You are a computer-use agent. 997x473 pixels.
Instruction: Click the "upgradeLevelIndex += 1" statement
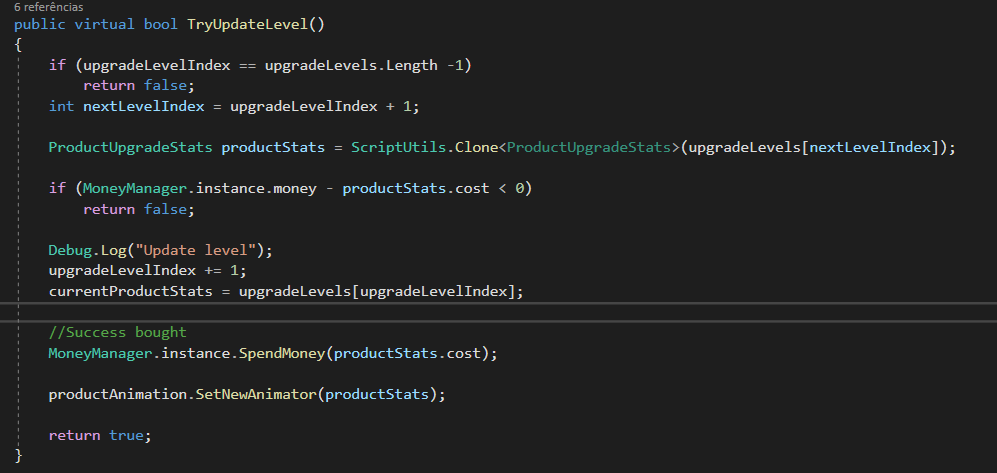coord(148,271)
